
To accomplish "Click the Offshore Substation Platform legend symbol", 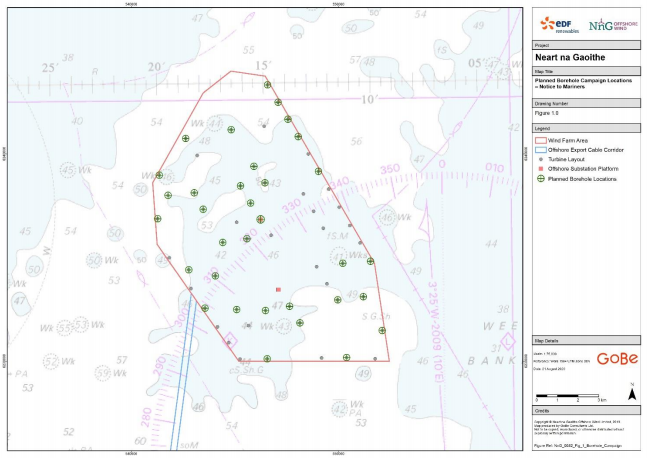I will (540, 169).
